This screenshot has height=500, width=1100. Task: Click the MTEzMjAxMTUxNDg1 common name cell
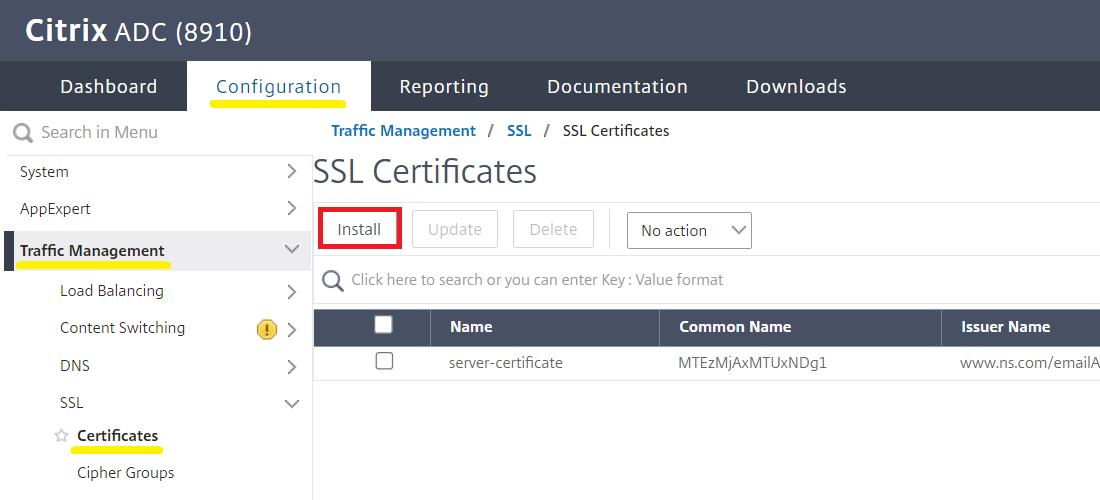753,363
